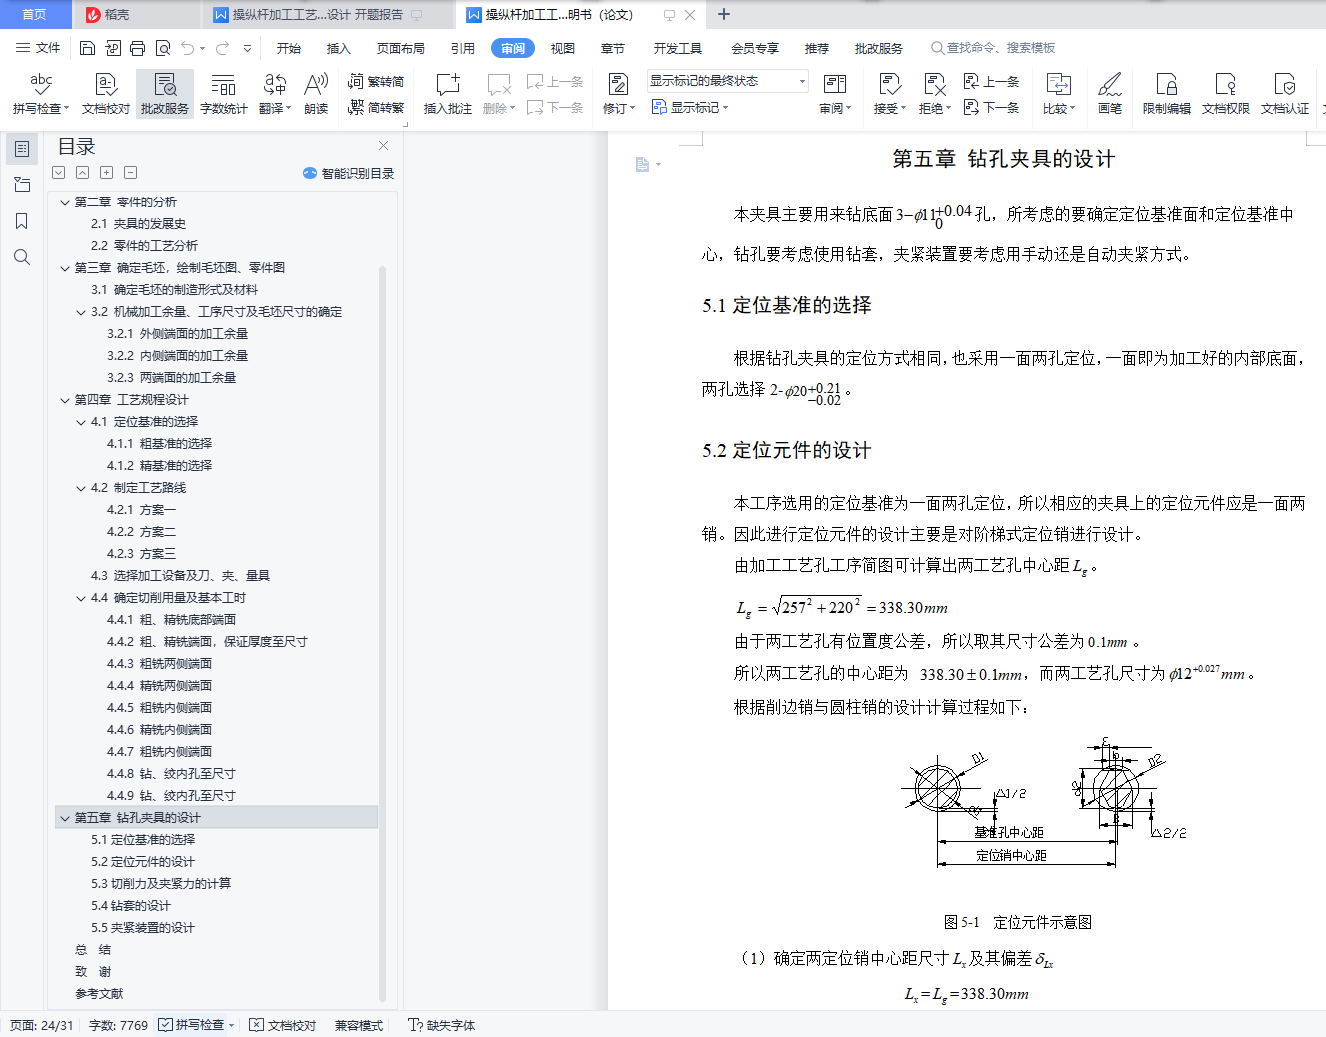This screenshot has height=1037, width=1326.
Task: Click the up-chevron box icon under 目录
Action: pos(82,173)
